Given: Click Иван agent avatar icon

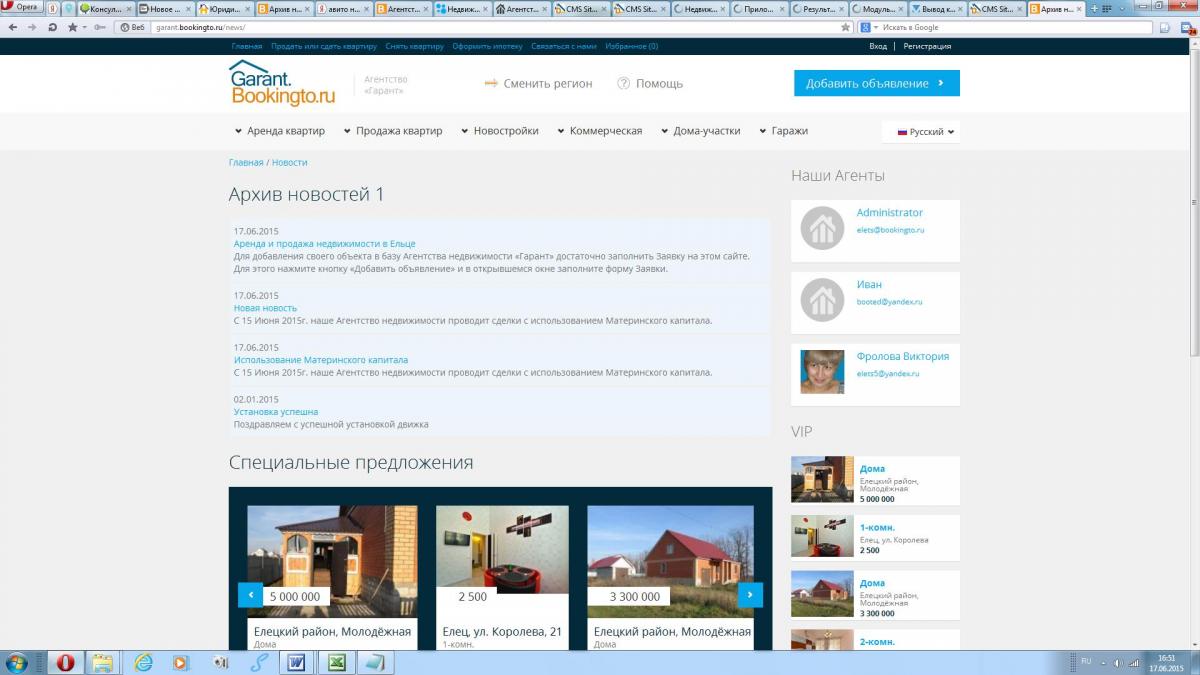Looking at the screenshot, I should click(x=822, y=299).
